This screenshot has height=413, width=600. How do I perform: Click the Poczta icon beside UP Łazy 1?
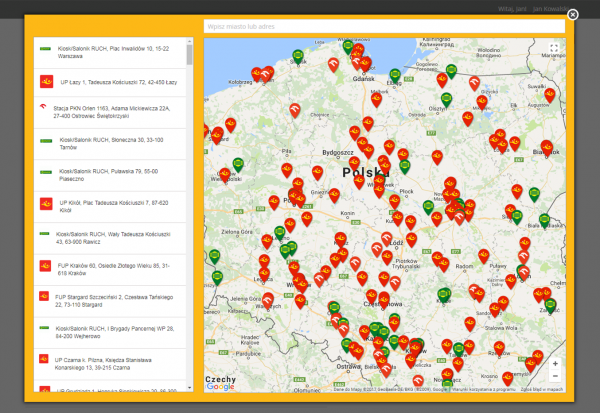(45, 80)
